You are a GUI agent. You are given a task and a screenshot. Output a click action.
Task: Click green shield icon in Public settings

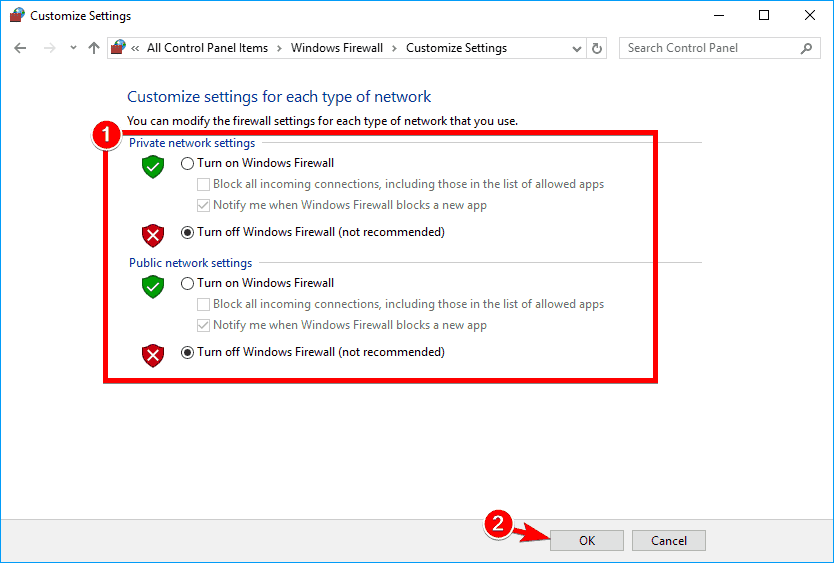pyautogui.click(x=153, y=287)
